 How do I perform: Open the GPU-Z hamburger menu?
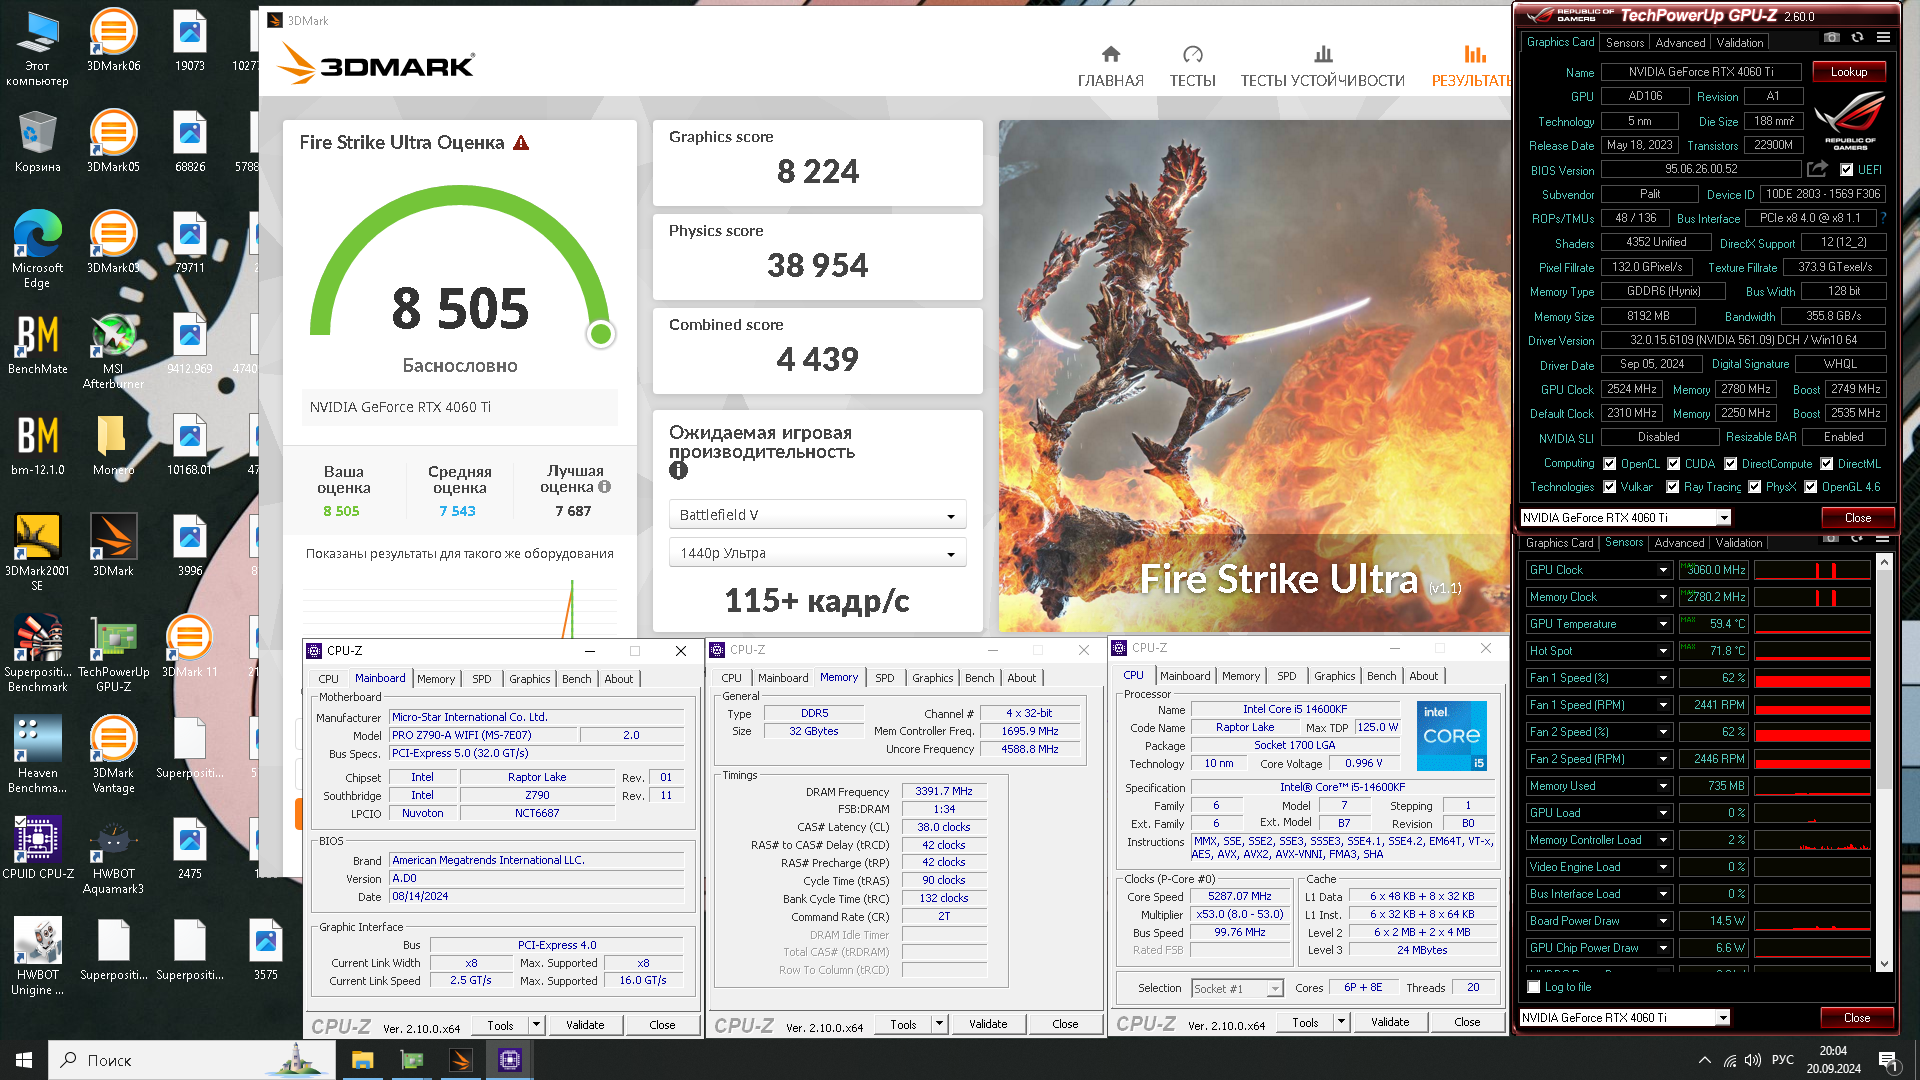point(1883,38)
